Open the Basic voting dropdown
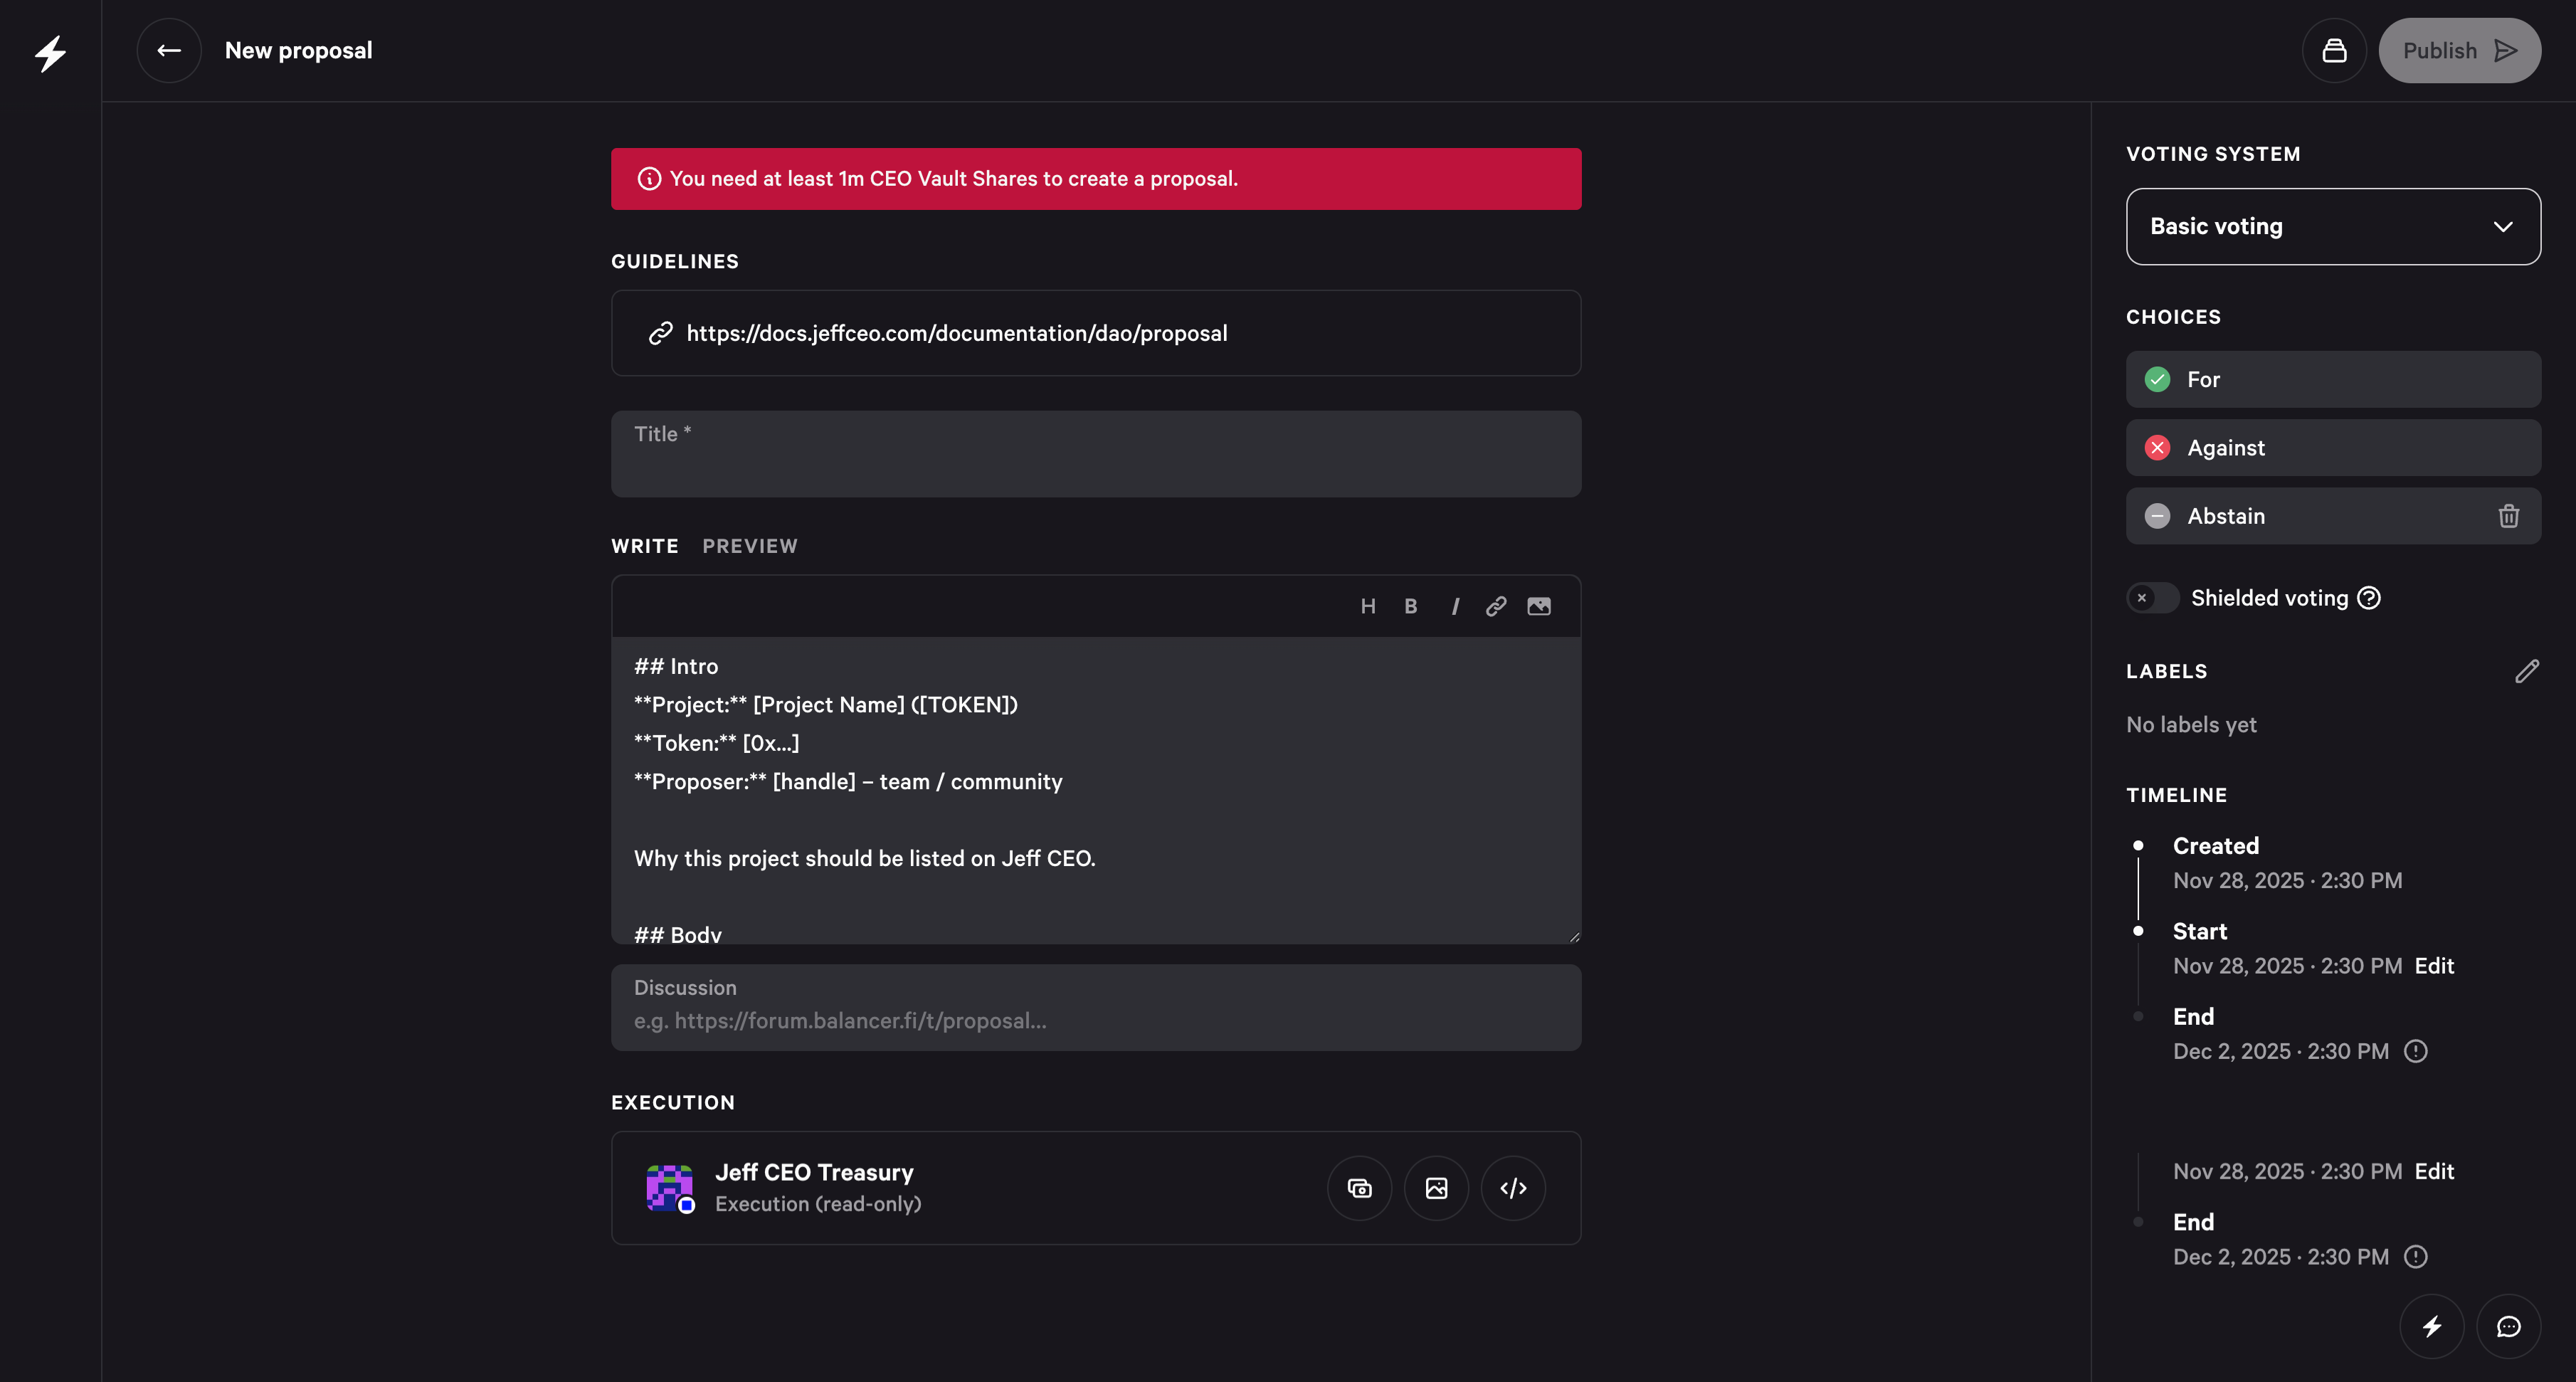The image size is (2576, 1382). 2332,226
